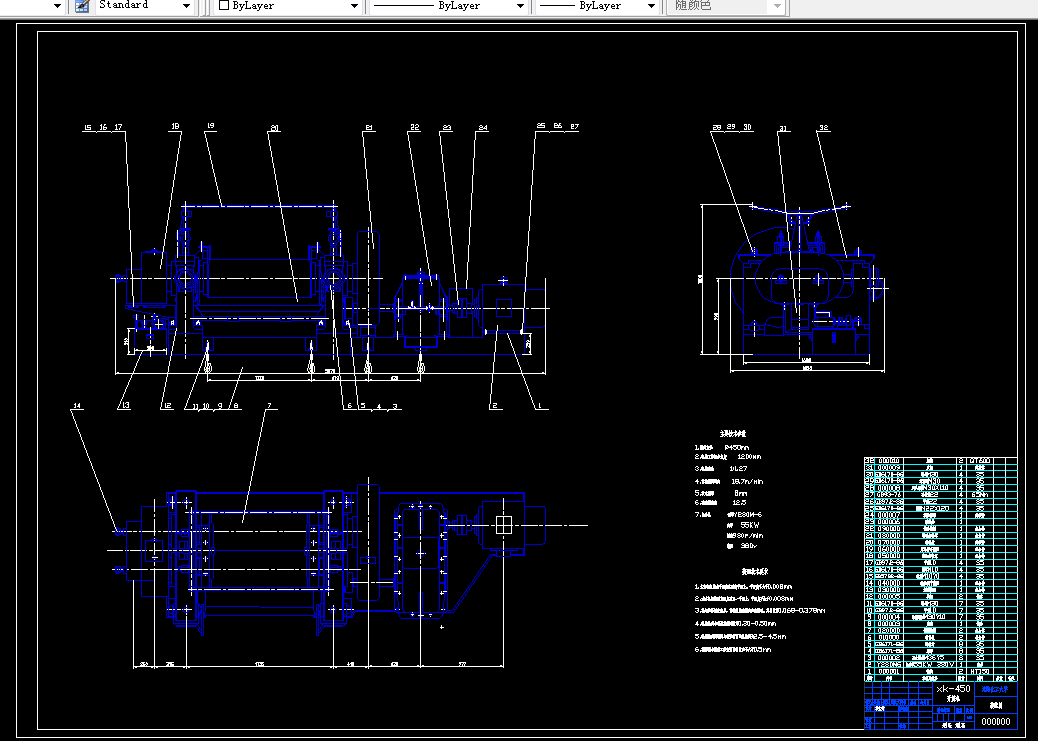
Task: Select the 1200mm parameter value
Action: (x=749, y=457)
